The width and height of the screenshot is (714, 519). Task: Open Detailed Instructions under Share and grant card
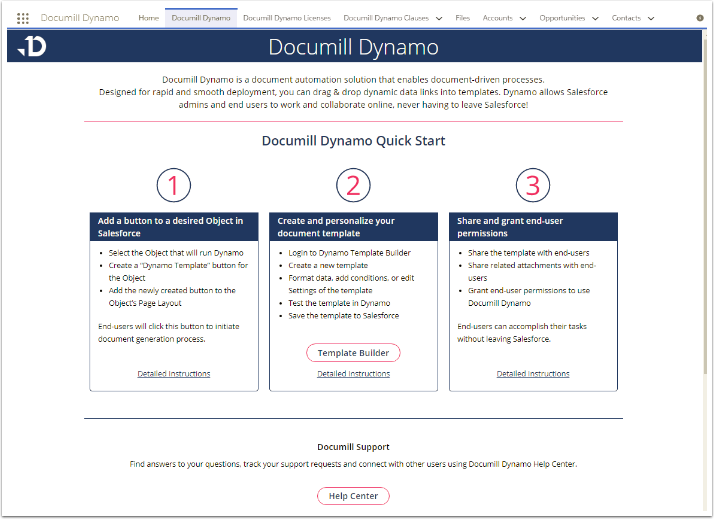(533, 374)
